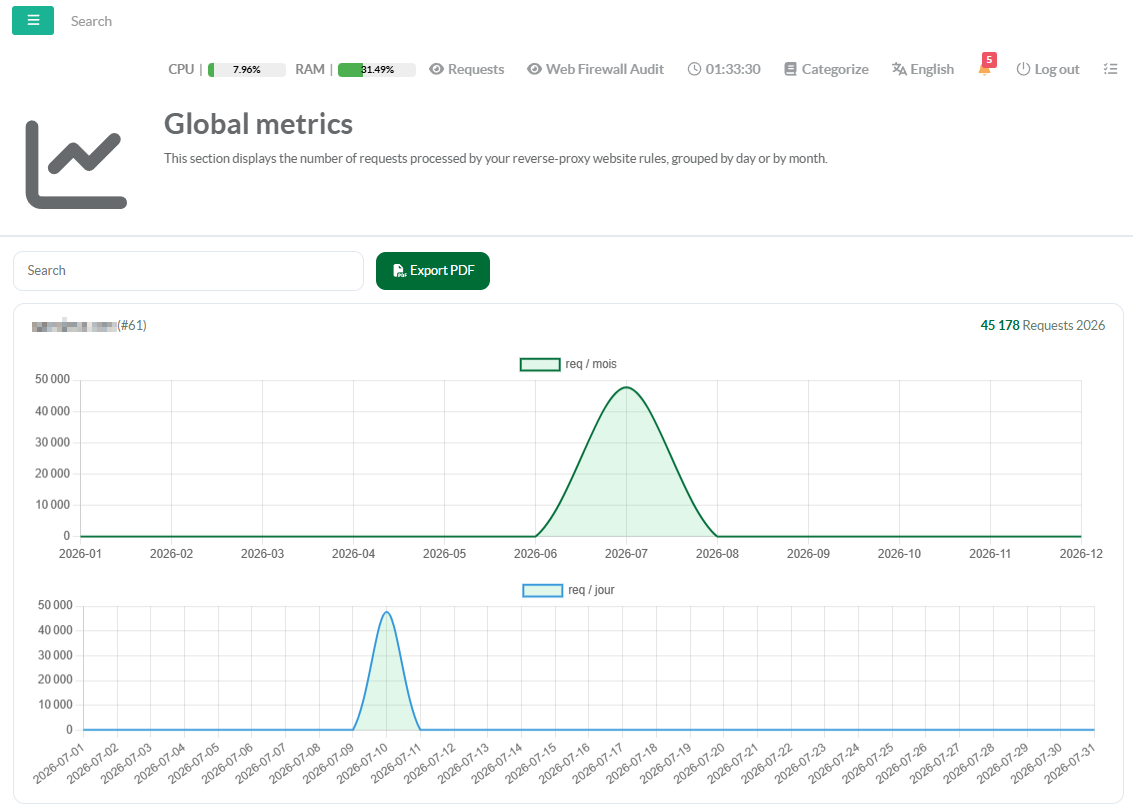Toggle the req / jour legend entry
This screenshot has width=1133, height=811.
(x=568, y=590)
